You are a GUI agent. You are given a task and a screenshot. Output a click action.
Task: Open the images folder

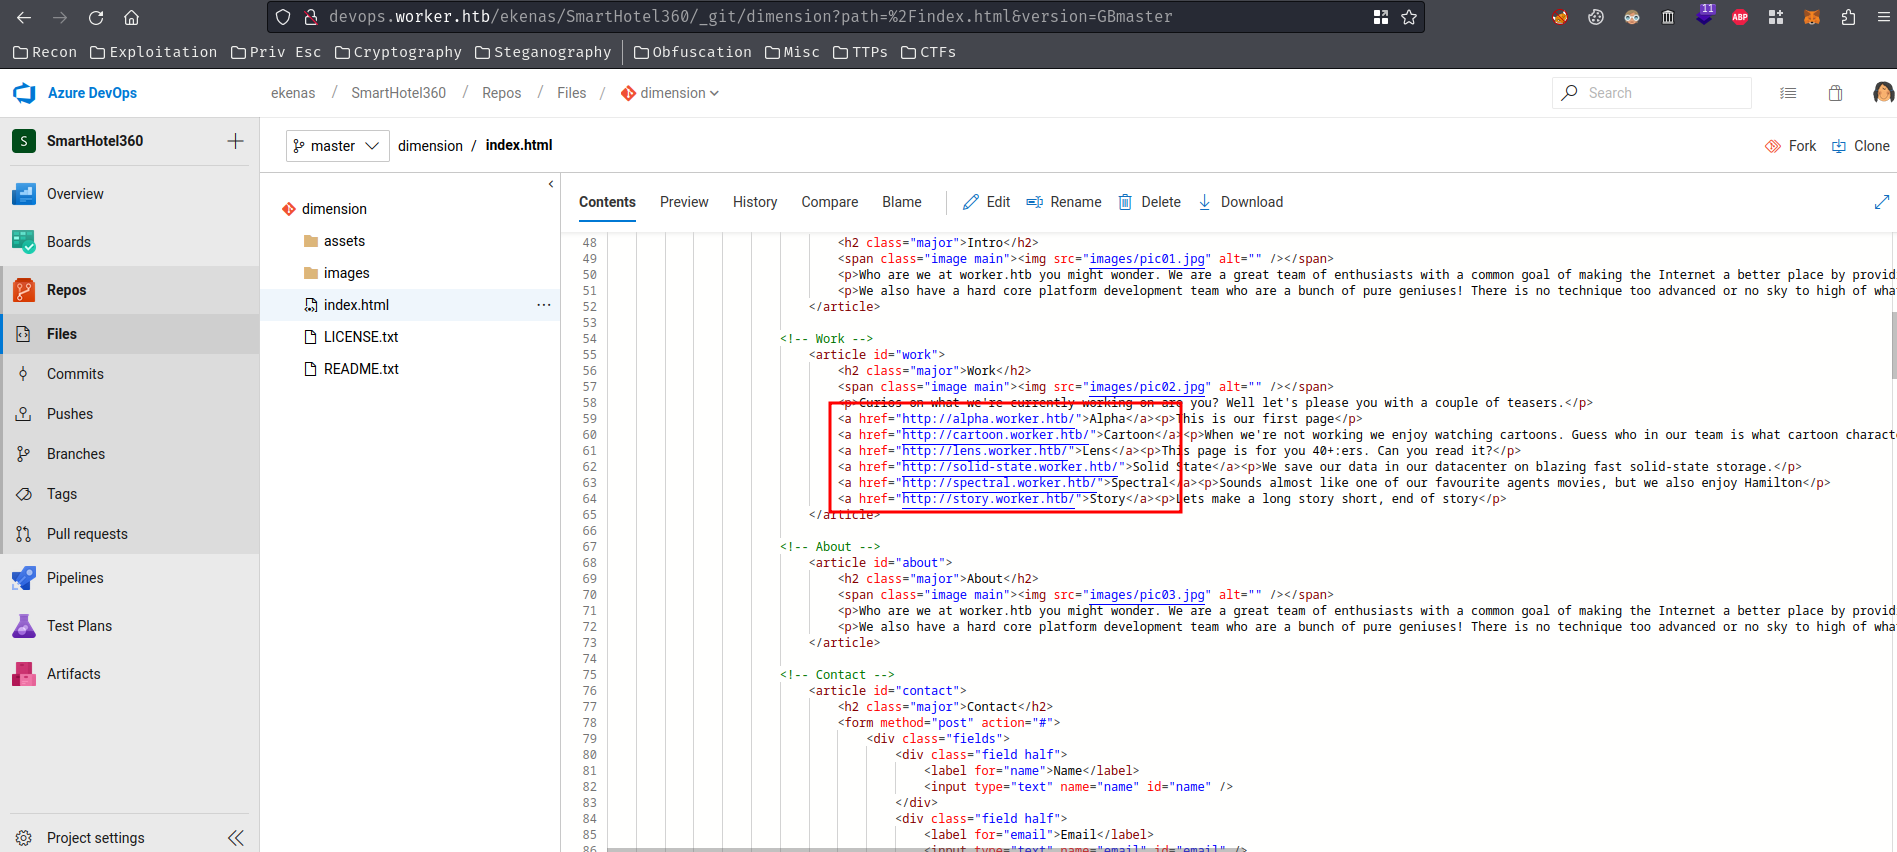click(x=346, y=273)
